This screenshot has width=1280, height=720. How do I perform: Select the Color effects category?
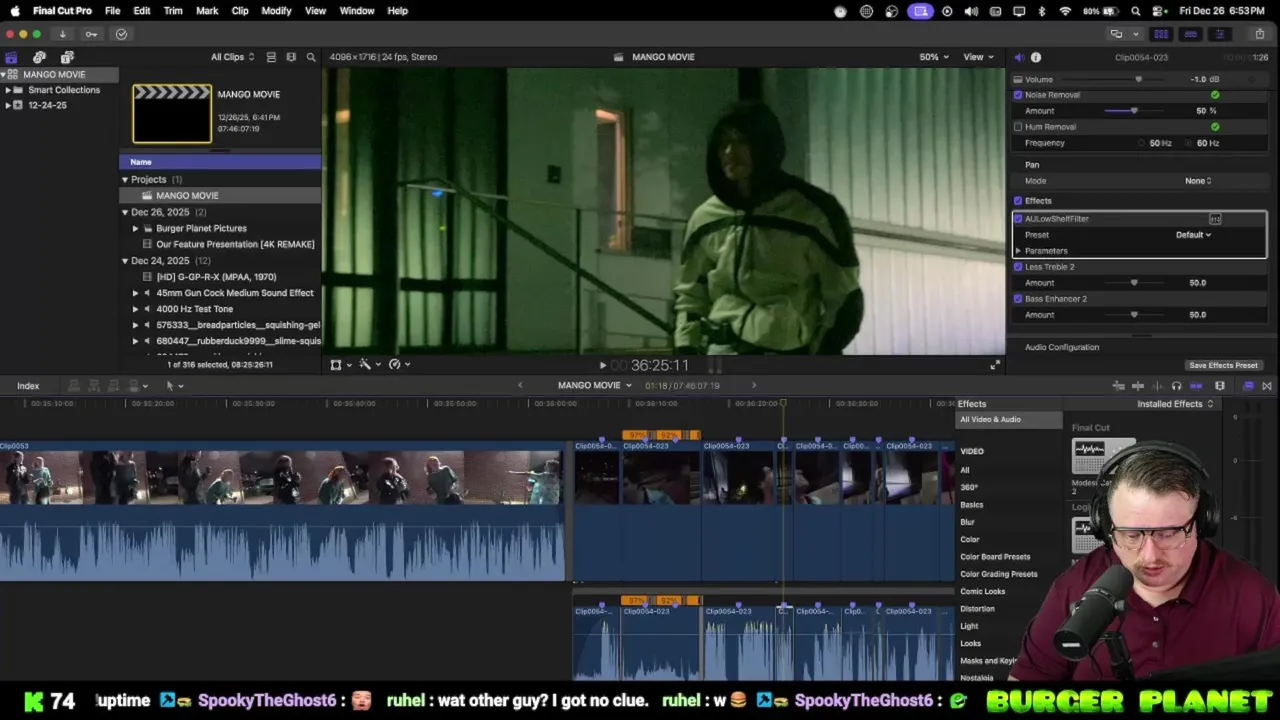pyautogui.click(x=970, y=540)
